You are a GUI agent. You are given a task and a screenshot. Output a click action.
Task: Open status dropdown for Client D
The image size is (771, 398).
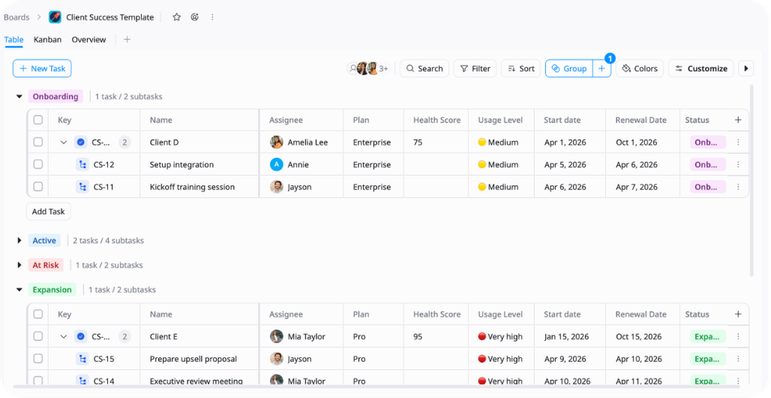tap(708, 142)
